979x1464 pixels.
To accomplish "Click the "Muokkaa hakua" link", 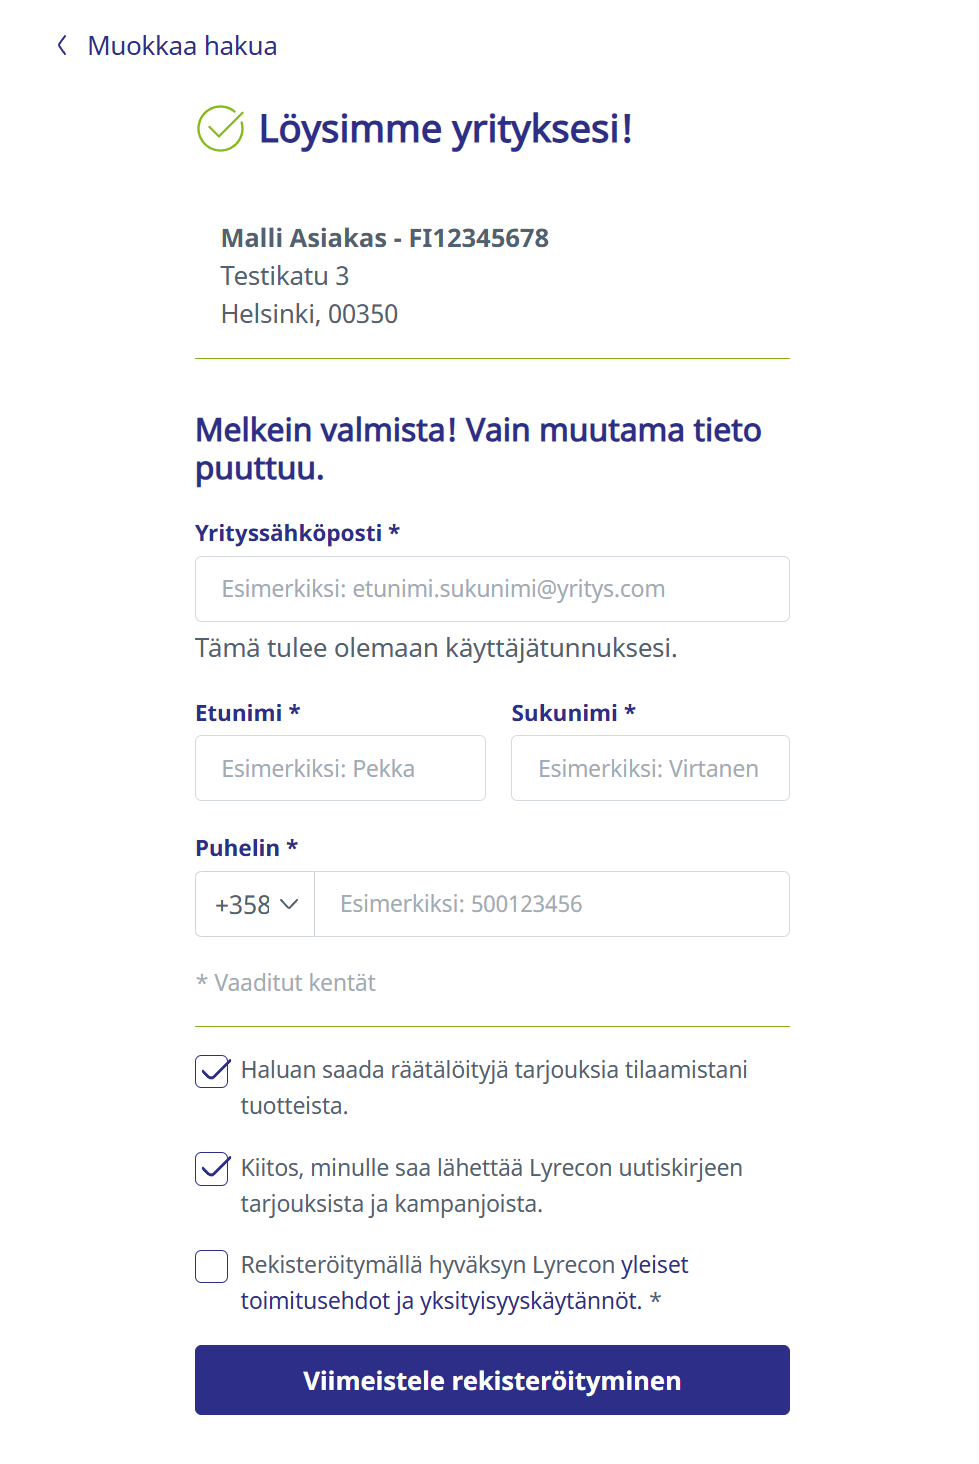I will (x=182, y=46).
